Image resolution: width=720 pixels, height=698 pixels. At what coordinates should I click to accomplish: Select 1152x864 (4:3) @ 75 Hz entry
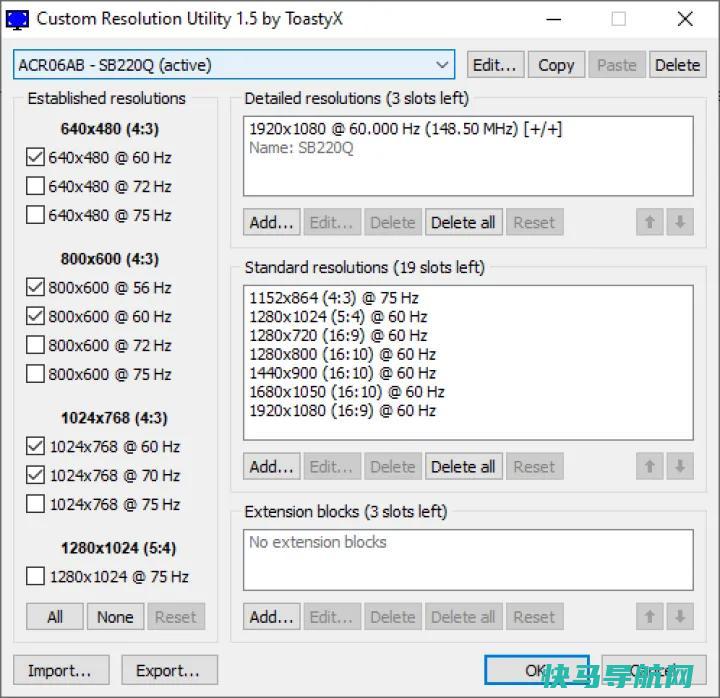(468, 298)
